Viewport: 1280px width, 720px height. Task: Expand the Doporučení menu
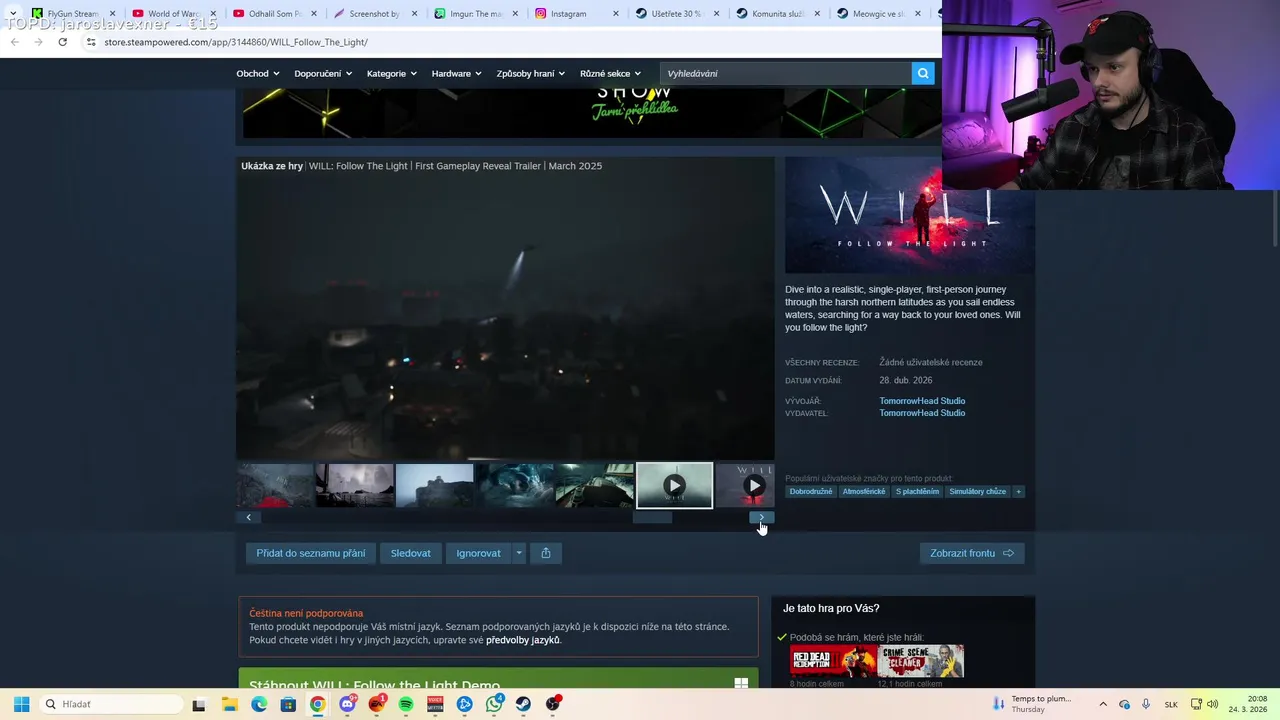[322, 73]
